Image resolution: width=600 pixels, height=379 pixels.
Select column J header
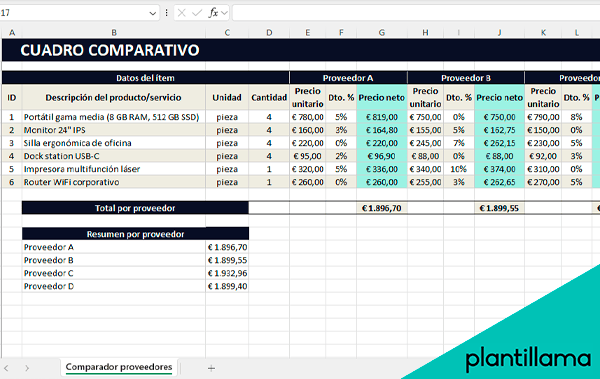pos(499,33)
